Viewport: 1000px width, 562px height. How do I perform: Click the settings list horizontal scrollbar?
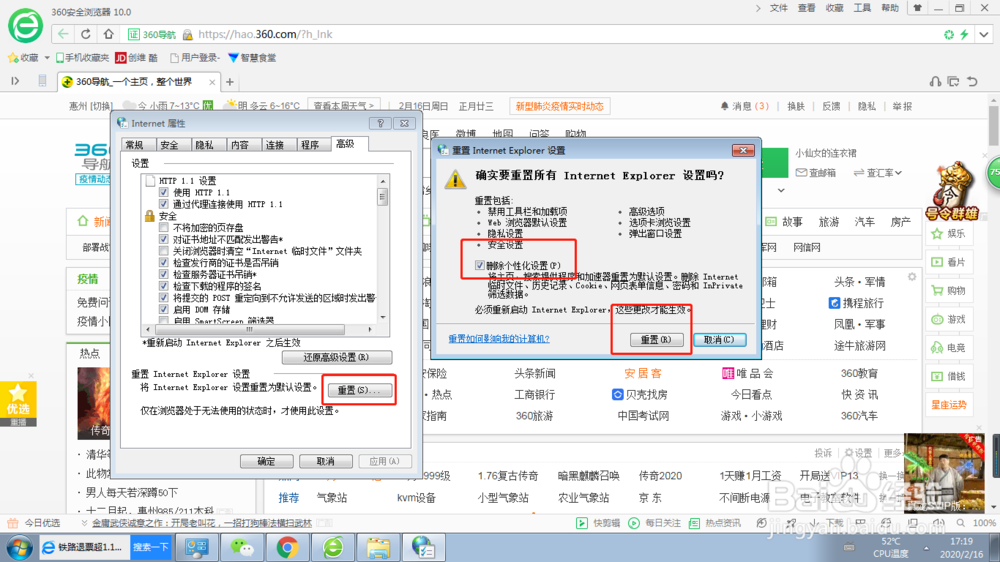[259, 330]
